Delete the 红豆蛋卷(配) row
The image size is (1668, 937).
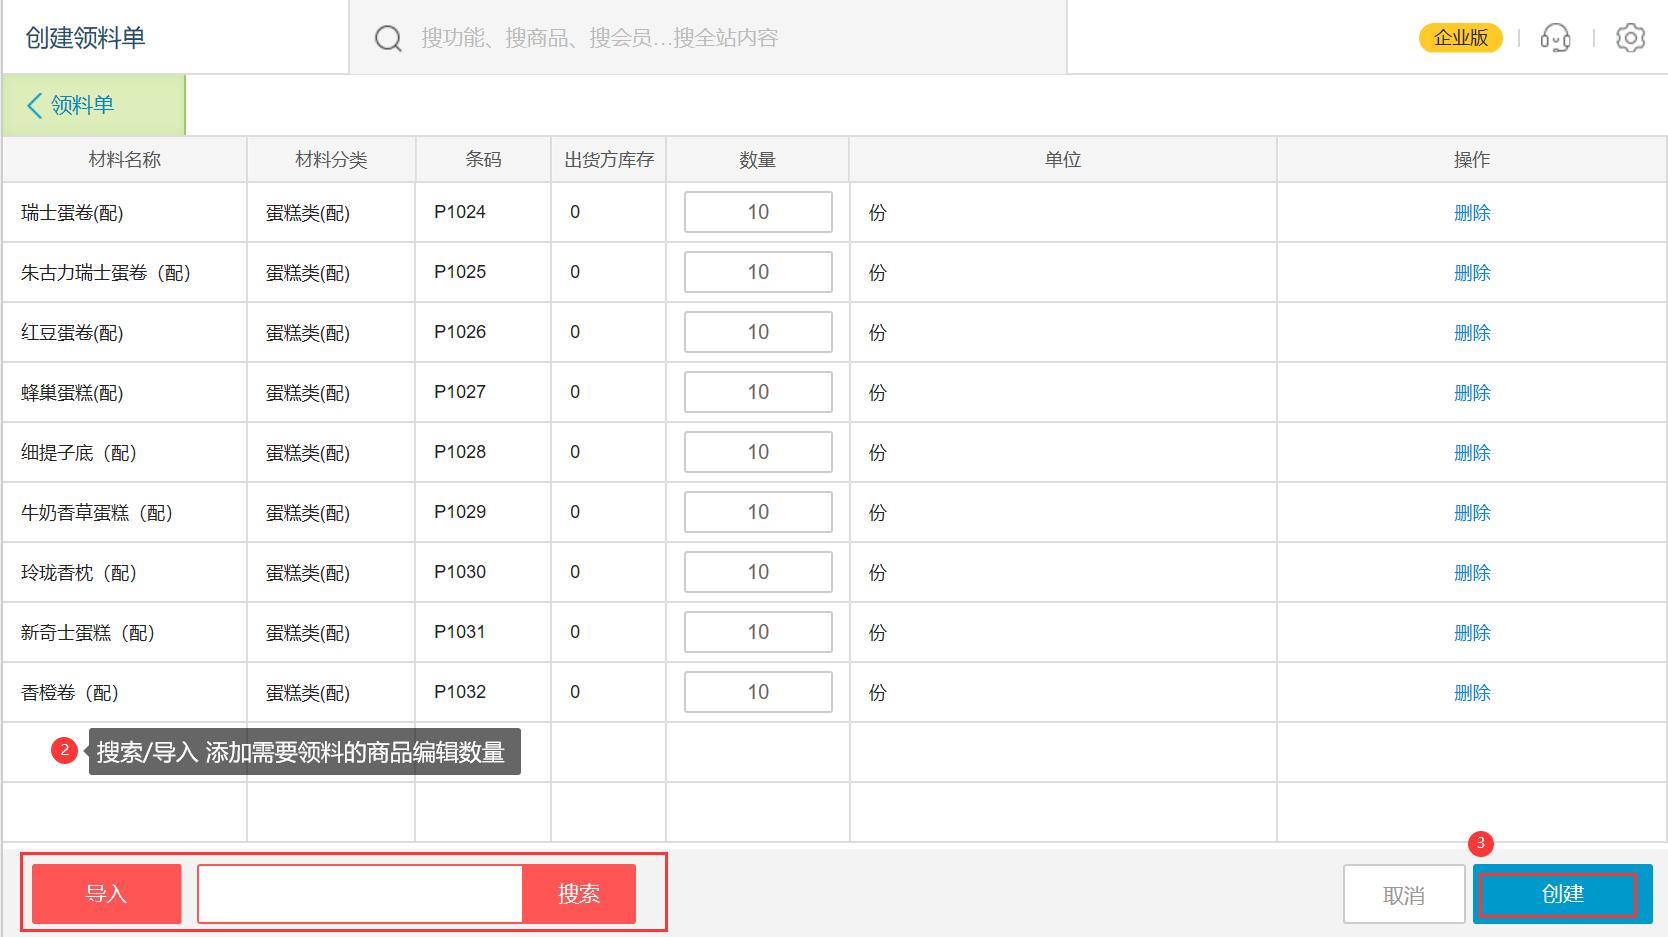1471,333
